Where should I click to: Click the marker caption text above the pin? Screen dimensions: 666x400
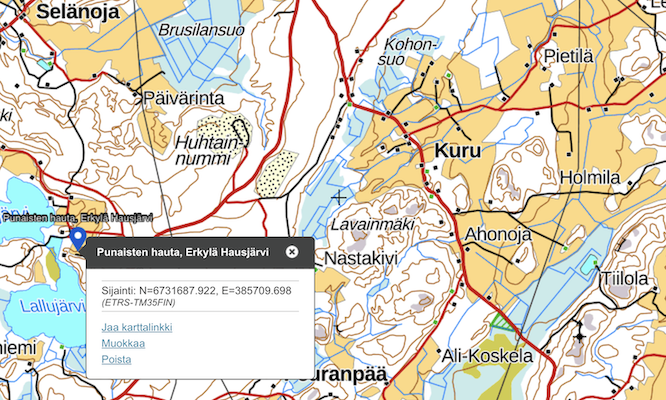78,218
